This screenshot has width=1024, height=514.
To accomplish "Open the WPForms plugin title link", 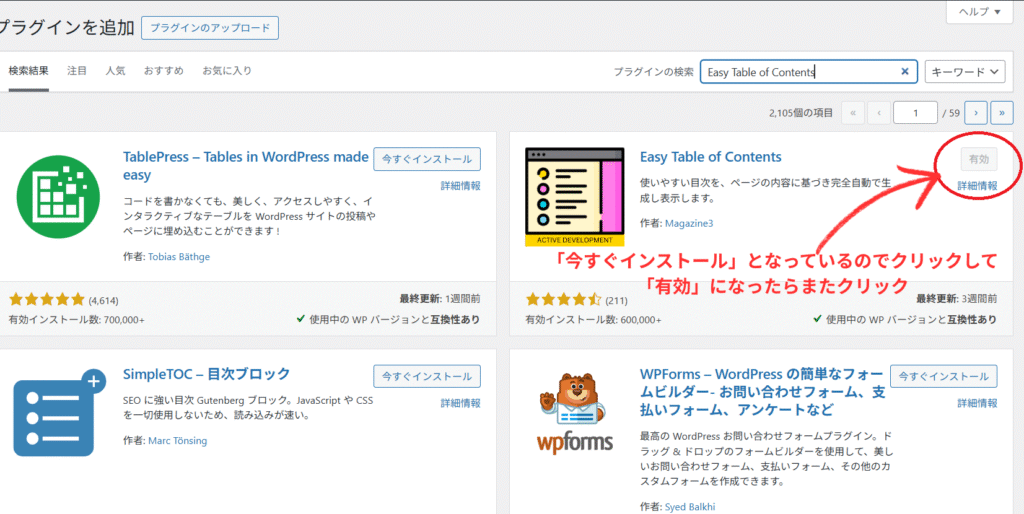I will coord(763,392).
